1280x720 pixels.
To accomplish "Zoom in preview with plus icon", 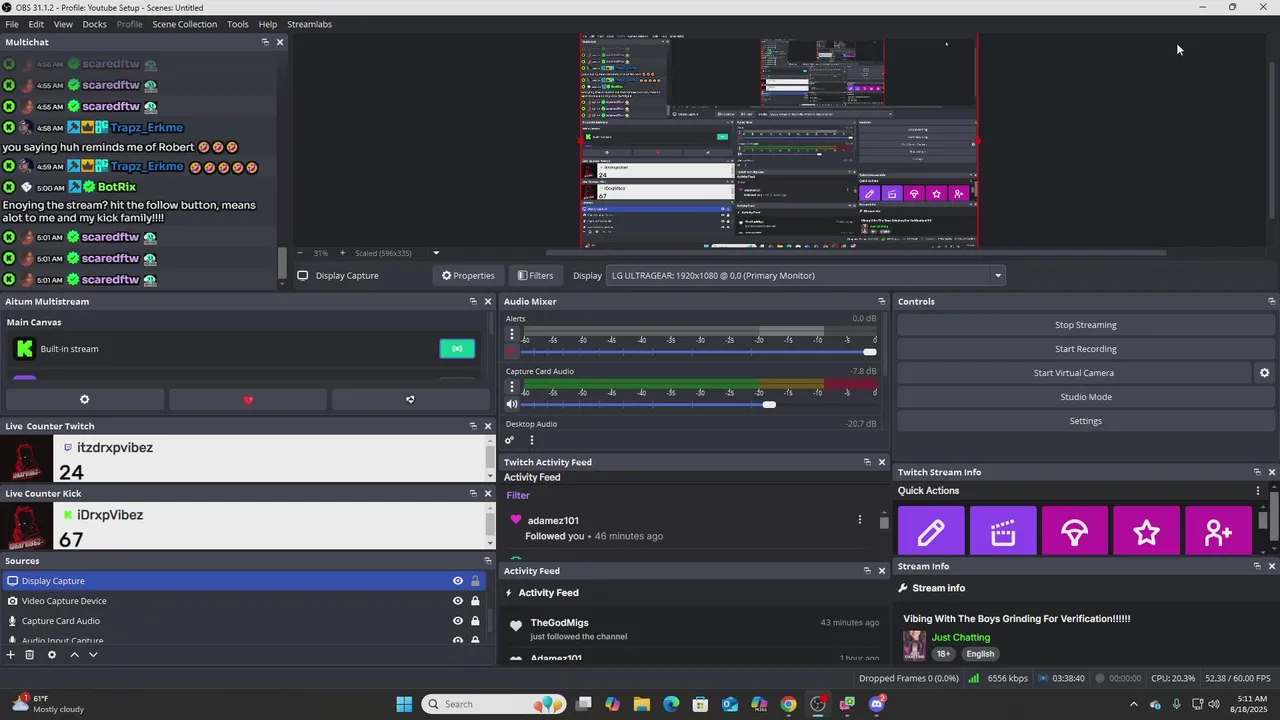I will coord(342,253).
